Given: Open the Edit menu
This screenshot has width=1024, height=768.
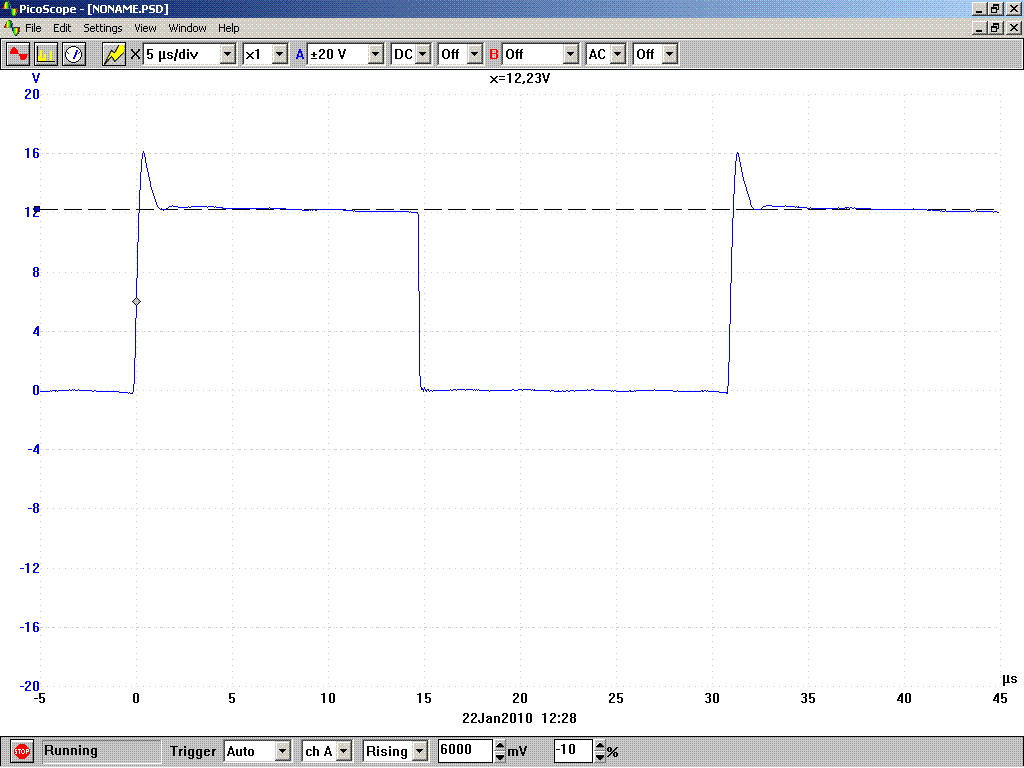Looking at the screenshot, I should (x=62, y=28).
